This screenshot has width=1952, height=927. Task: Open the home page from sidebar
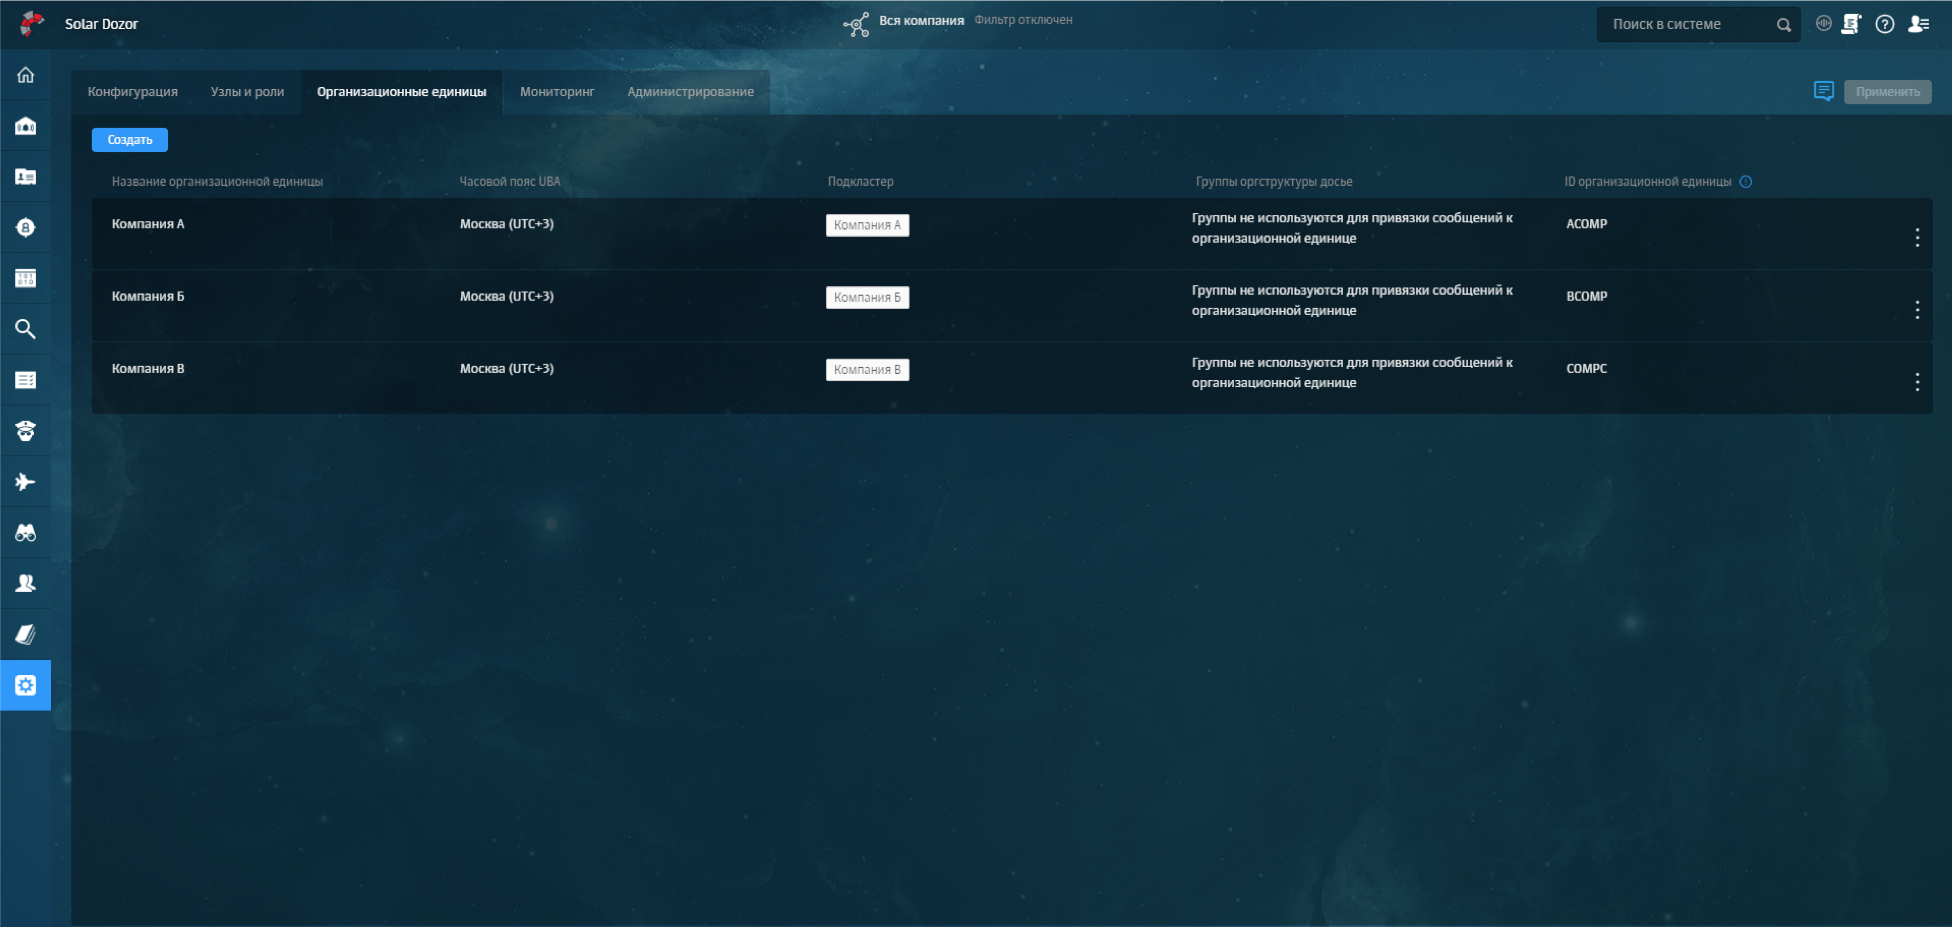(26, 75)
